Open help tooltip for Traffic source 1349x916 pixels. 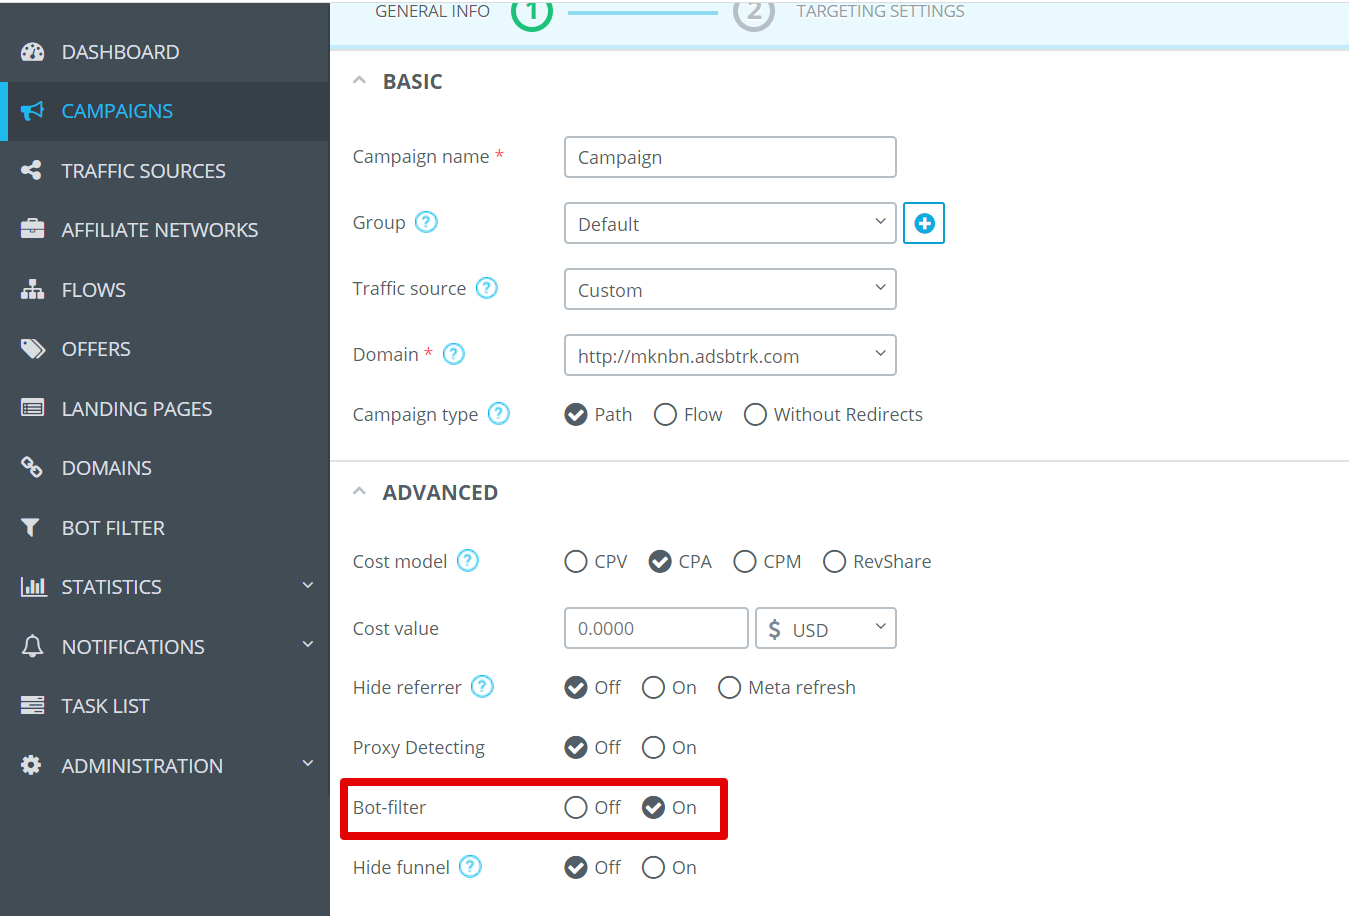tap(487, 288)
